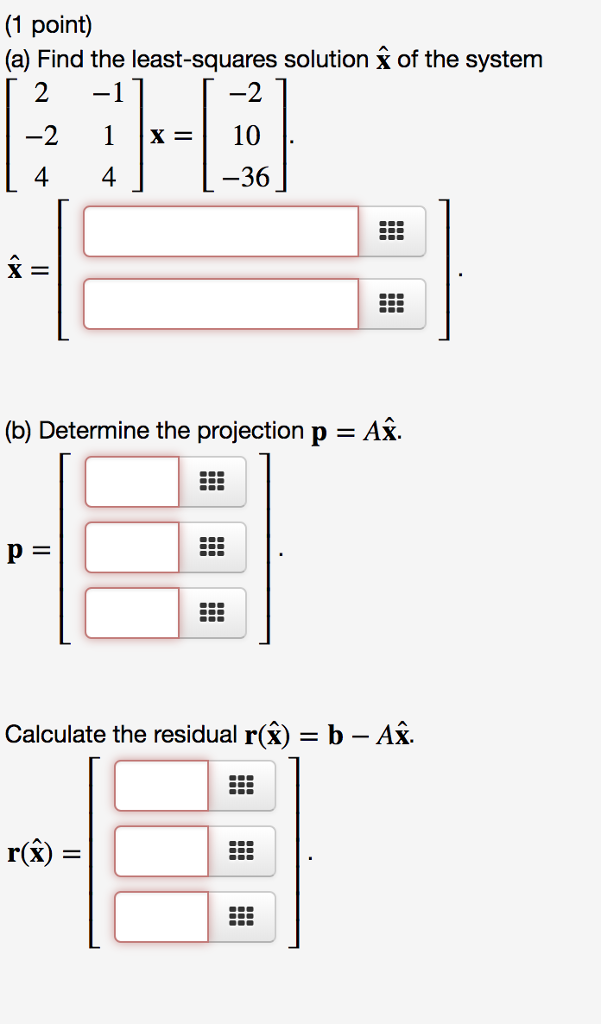
Task: Open the entry palette for the third r(x̂) component
Action: pyautogui.click(x=240, y=918)
